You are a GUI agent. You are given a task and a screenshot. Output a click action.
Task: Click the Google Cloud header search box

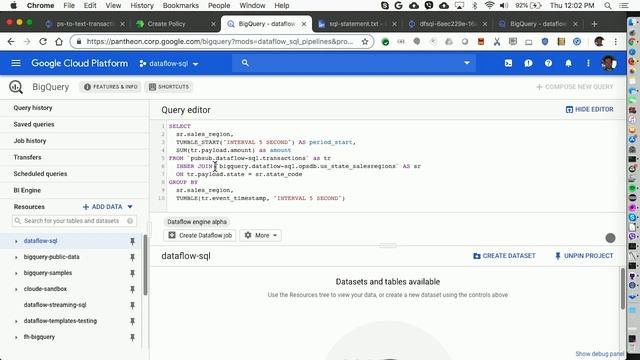[x=353, y=63]
